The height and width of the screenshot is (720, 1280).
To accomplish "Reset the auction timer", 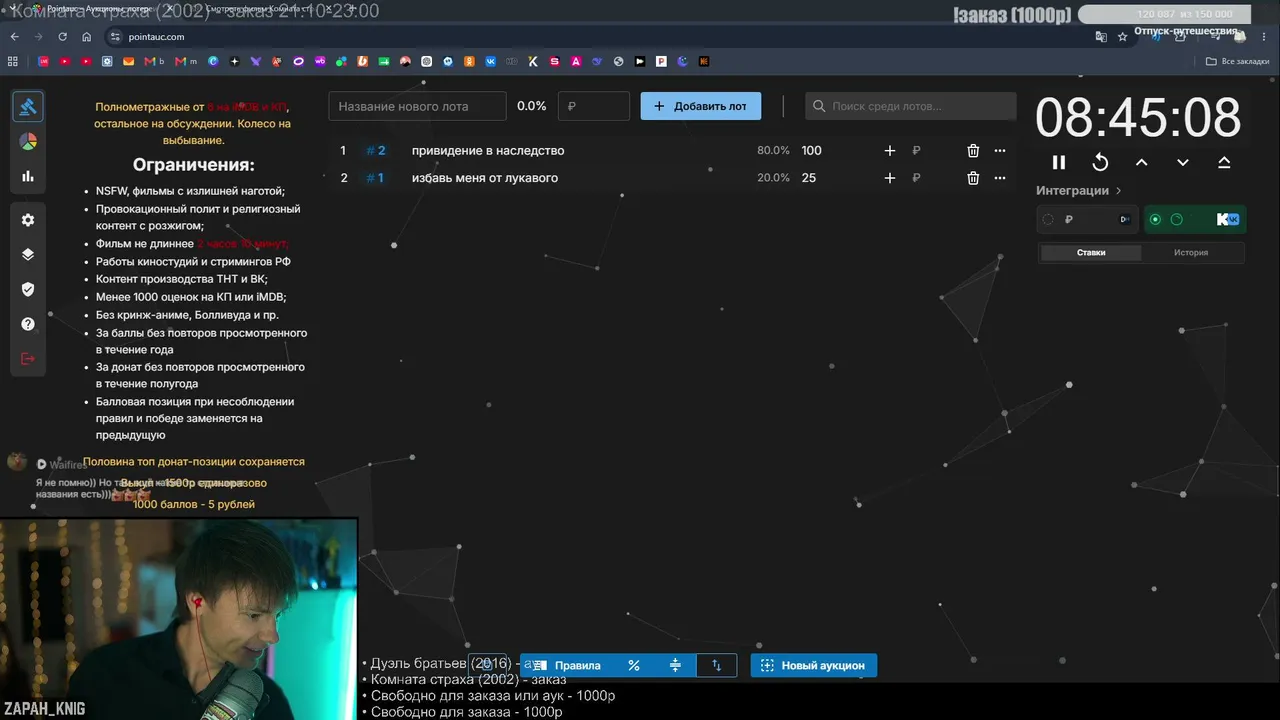I will (1100, 162).
